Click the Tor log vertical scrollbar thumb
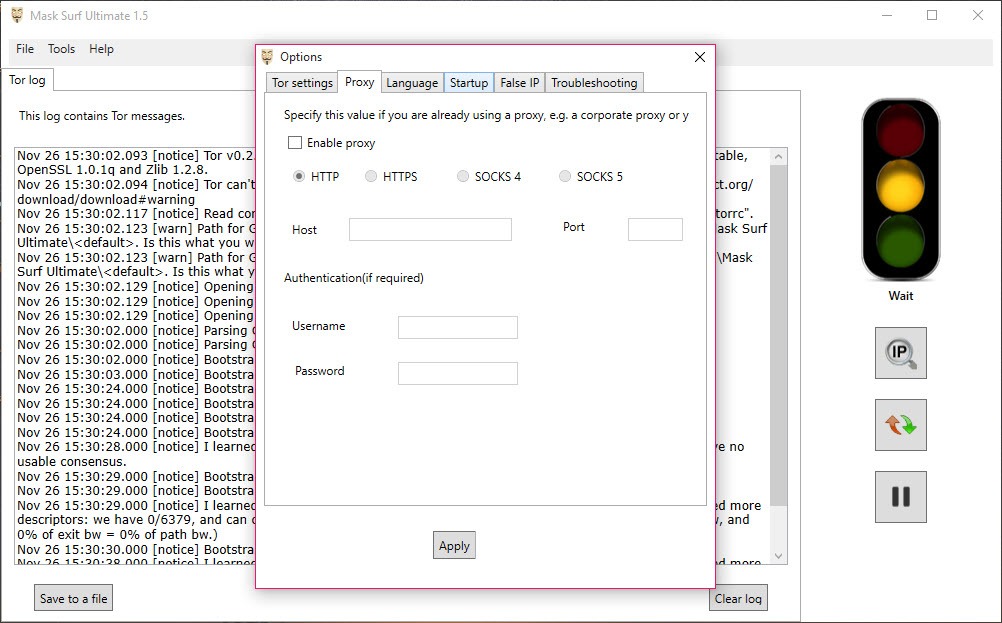The image size is (1002, 623). coord(778,335)
